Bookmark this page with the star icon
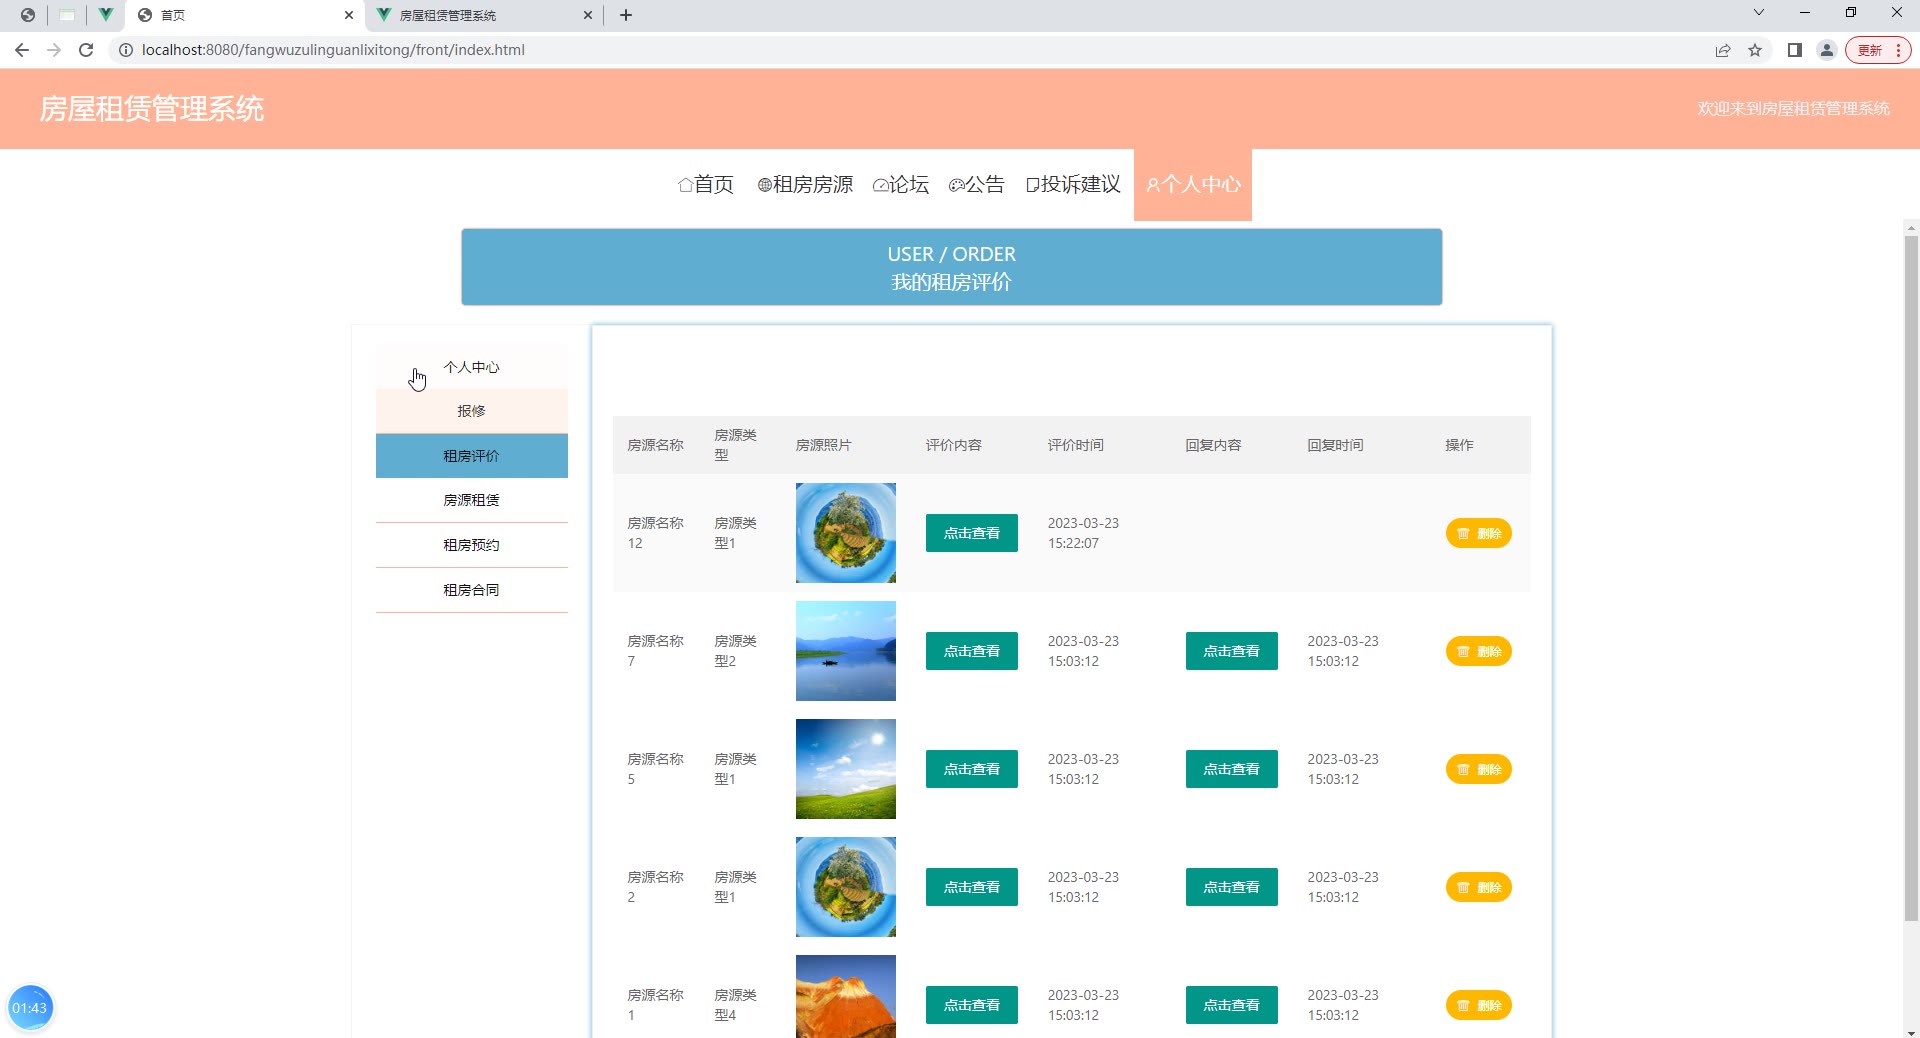The height and width of the screenshot is (1038, 1920). (x=1755, y=50)
